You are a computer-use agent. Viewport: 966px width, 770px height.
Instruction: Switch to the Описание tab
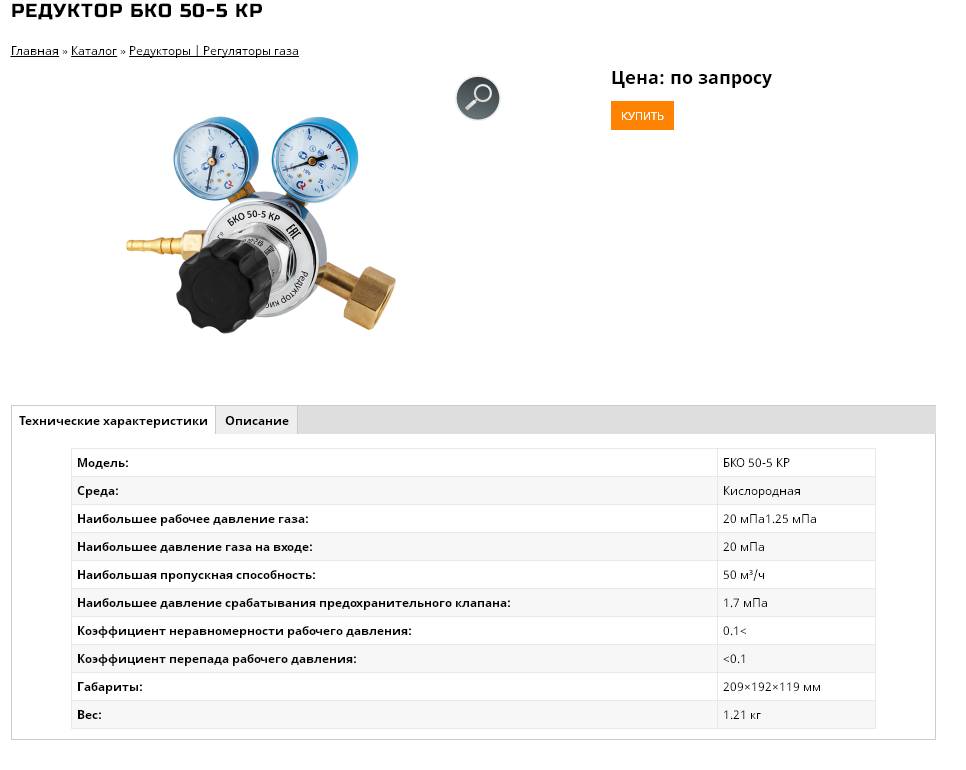(x=257, y=421)
